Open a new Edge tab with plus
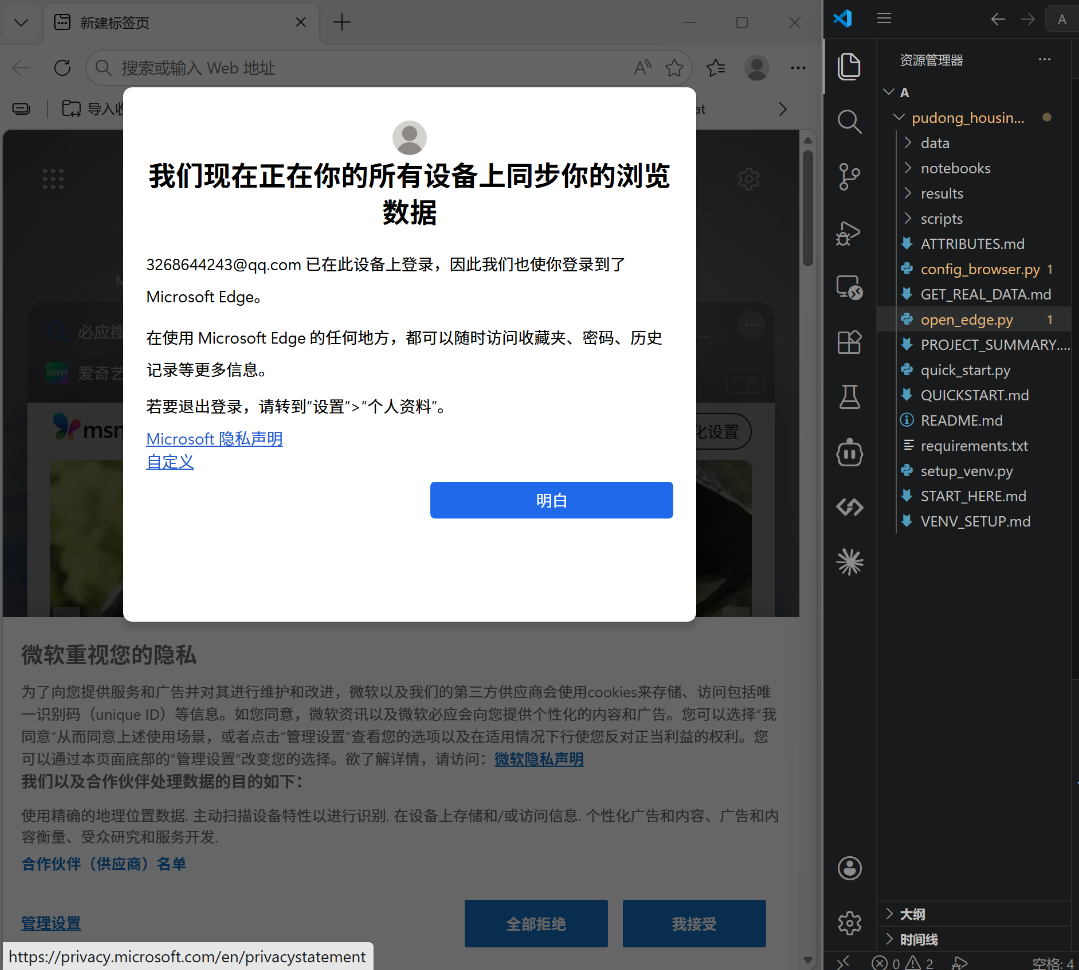The width and height of the screenshot is (1079, 970). click(341, 22)
